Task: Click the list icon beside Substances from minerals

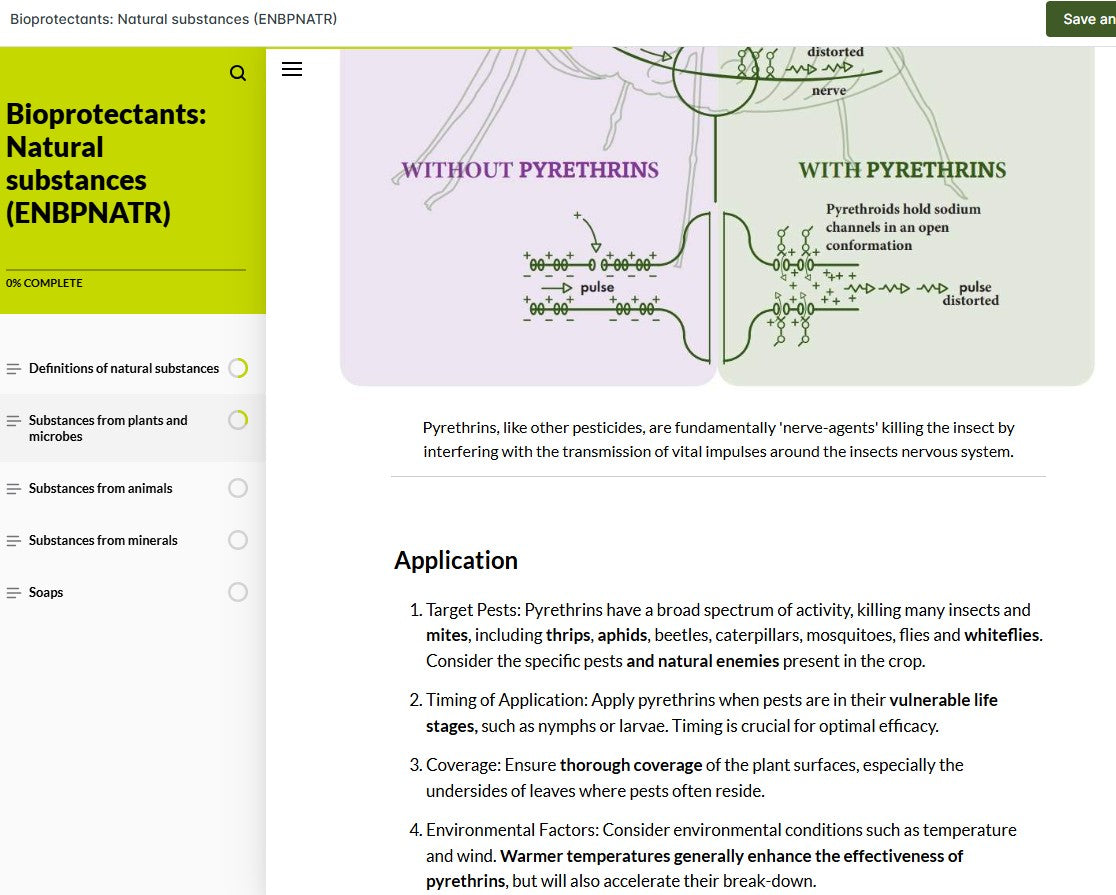Action: [13, 540]
